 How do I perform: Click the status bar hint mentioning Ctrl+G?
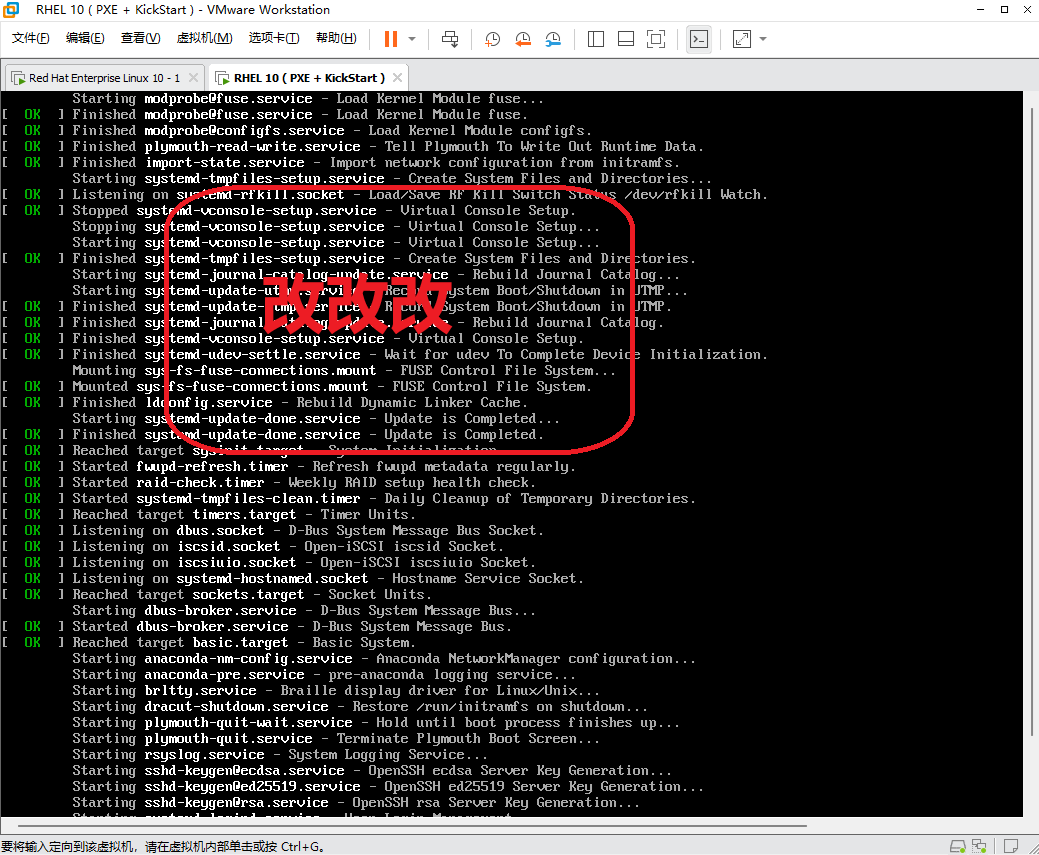click(163, 846)
